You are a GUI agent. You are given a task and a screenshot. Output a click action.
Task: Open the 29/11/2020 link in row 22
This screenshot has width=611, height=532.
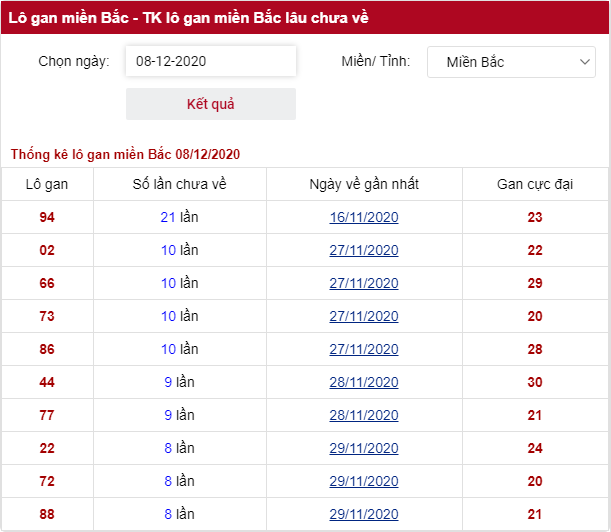(364, 448)
